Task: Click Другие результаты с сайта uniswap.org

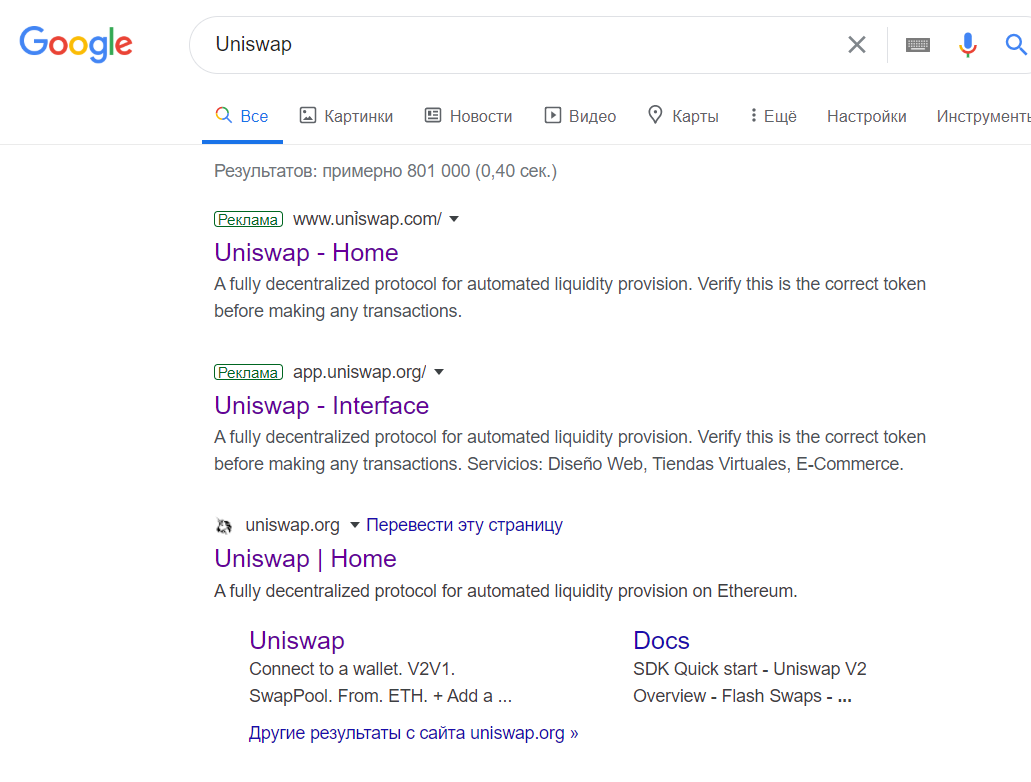Action: point(414,733)
